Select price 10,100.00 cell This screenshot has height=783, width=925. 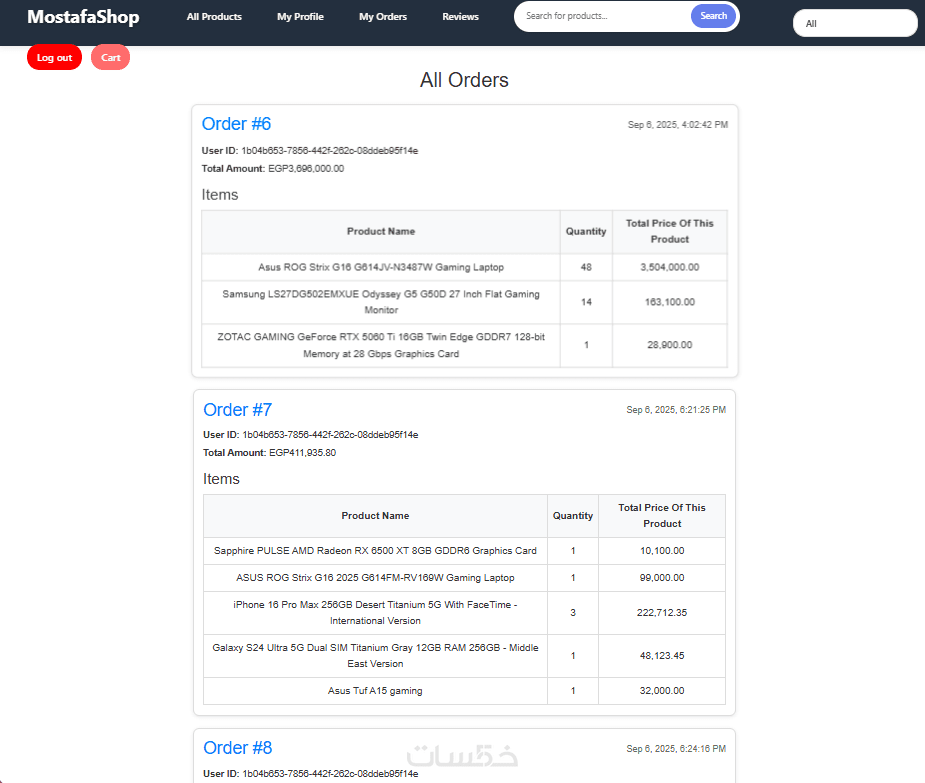662,551
